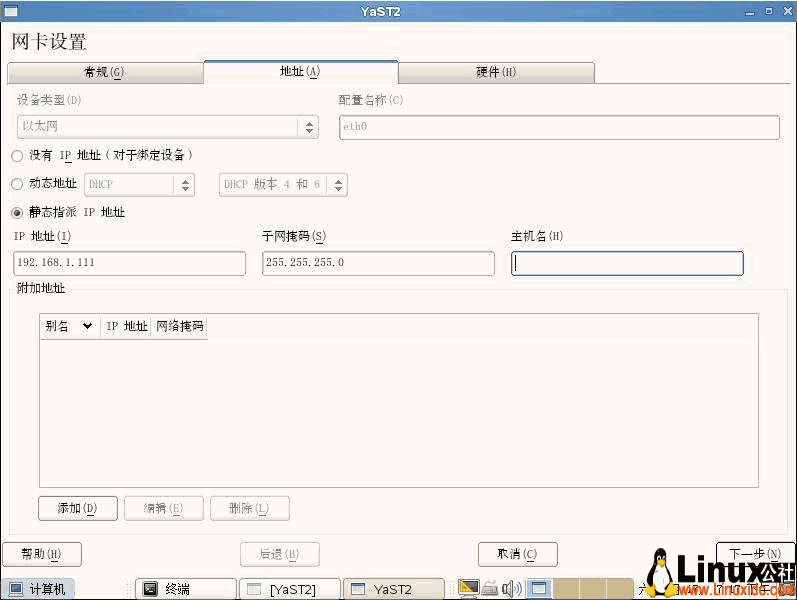Open the 计算机 menu in taskbar
797x600 pixels.
38,589
